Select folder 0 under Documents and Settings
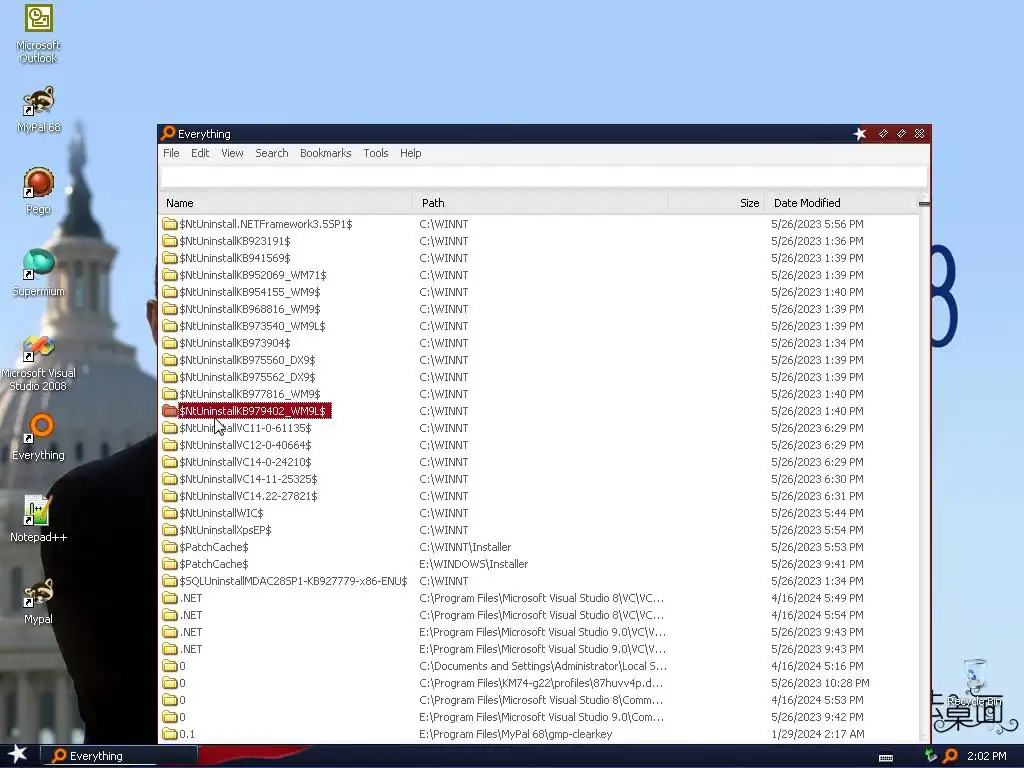 [539, 665]
